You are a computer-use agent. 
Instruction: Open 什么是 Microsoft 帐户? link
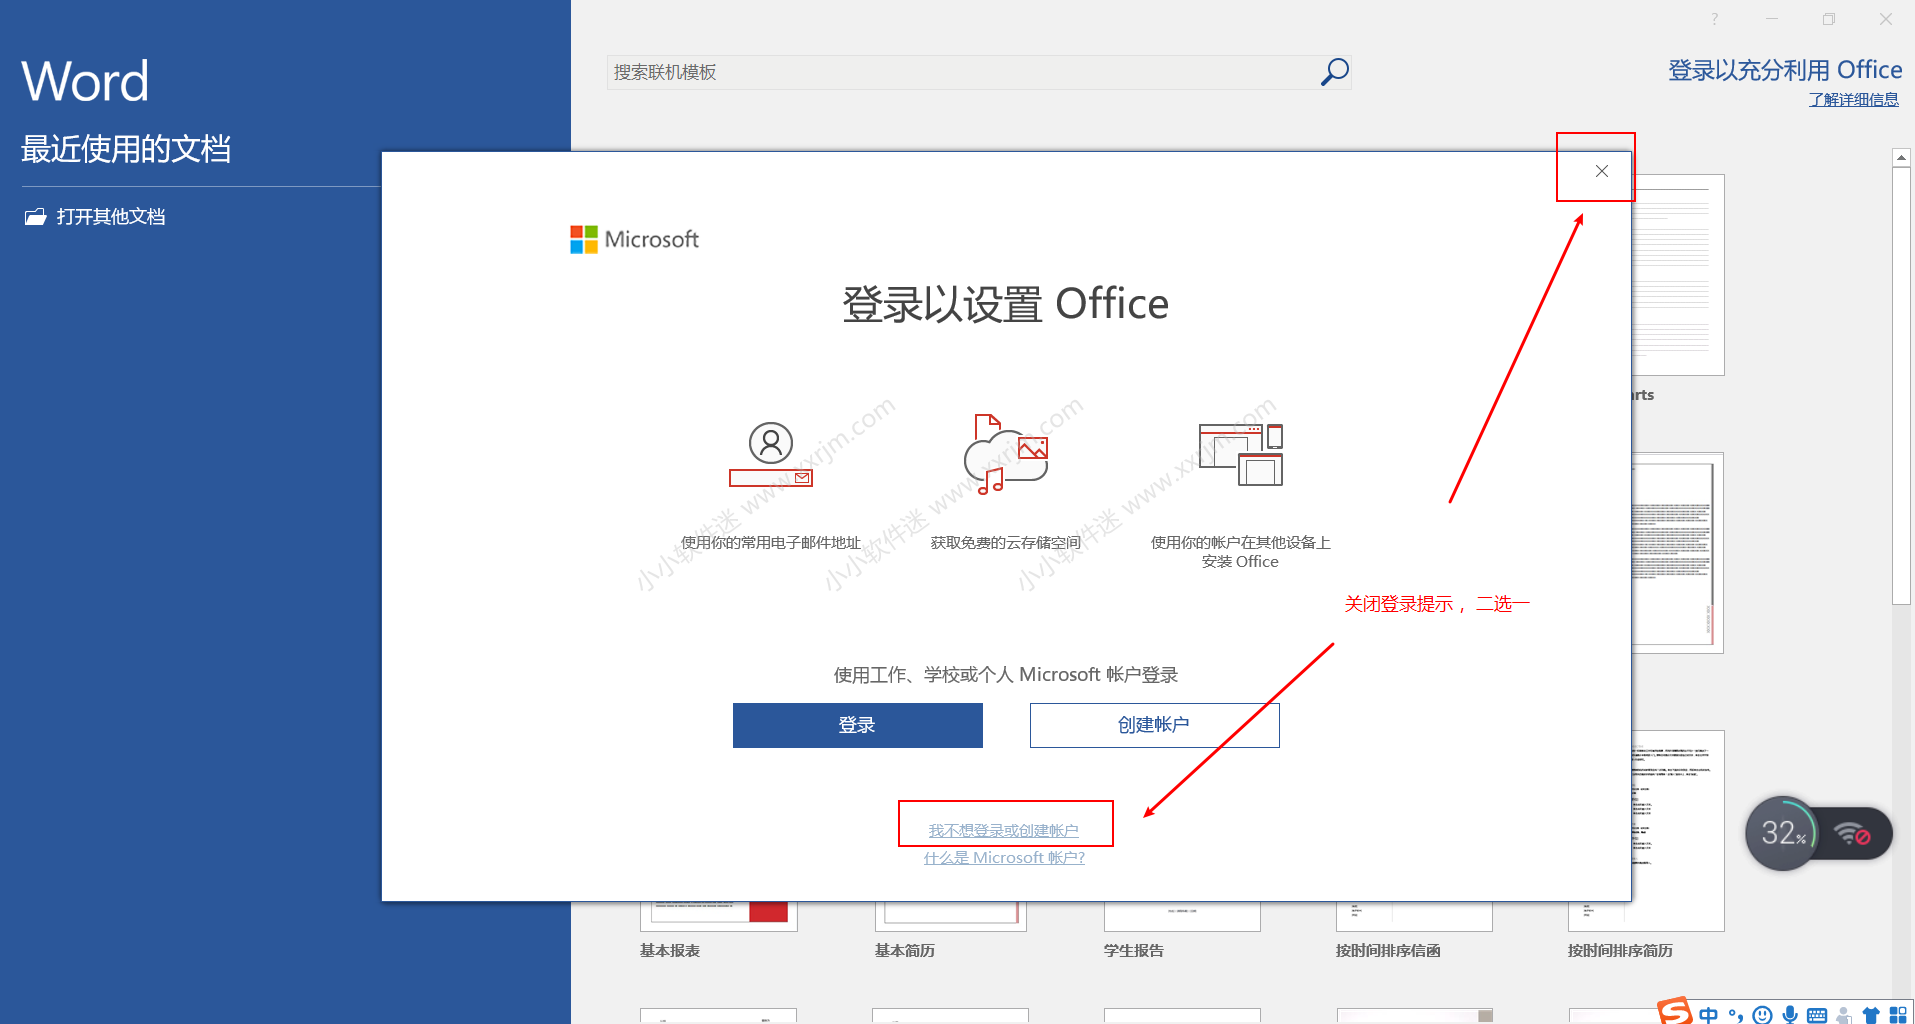point(1004,858)
